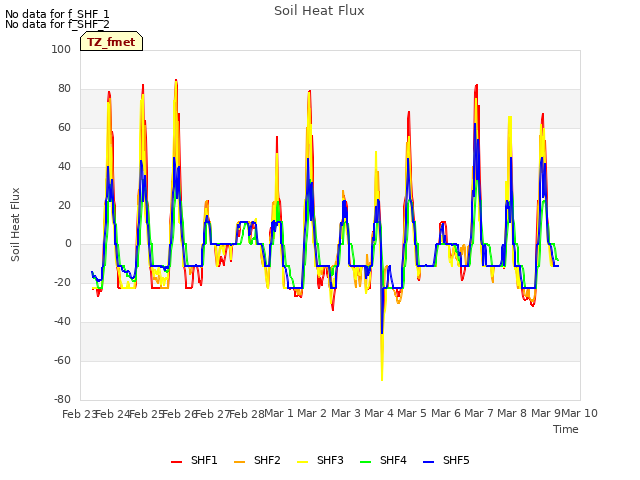Viewport: 640px width, 480px height.
Task: Click the Soil Heat Flux chart title
Action: tap(319, 11)
